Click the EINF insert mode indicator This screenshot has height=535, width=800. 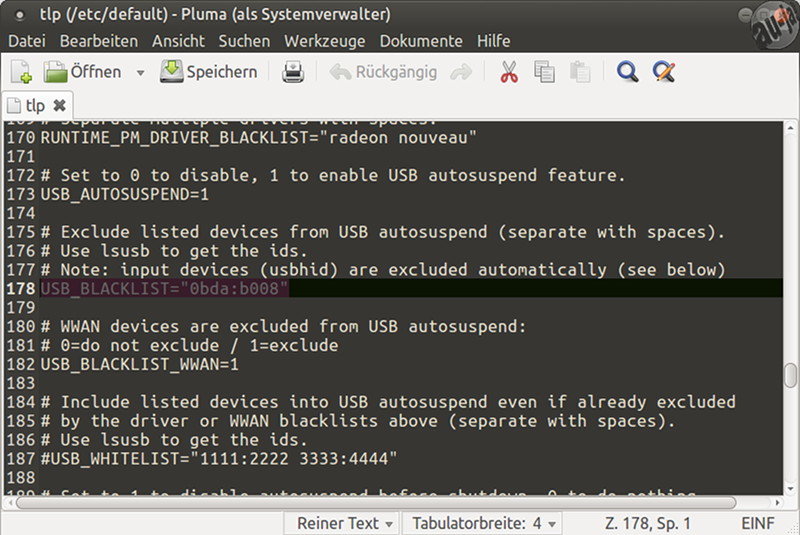click(758, 523)
